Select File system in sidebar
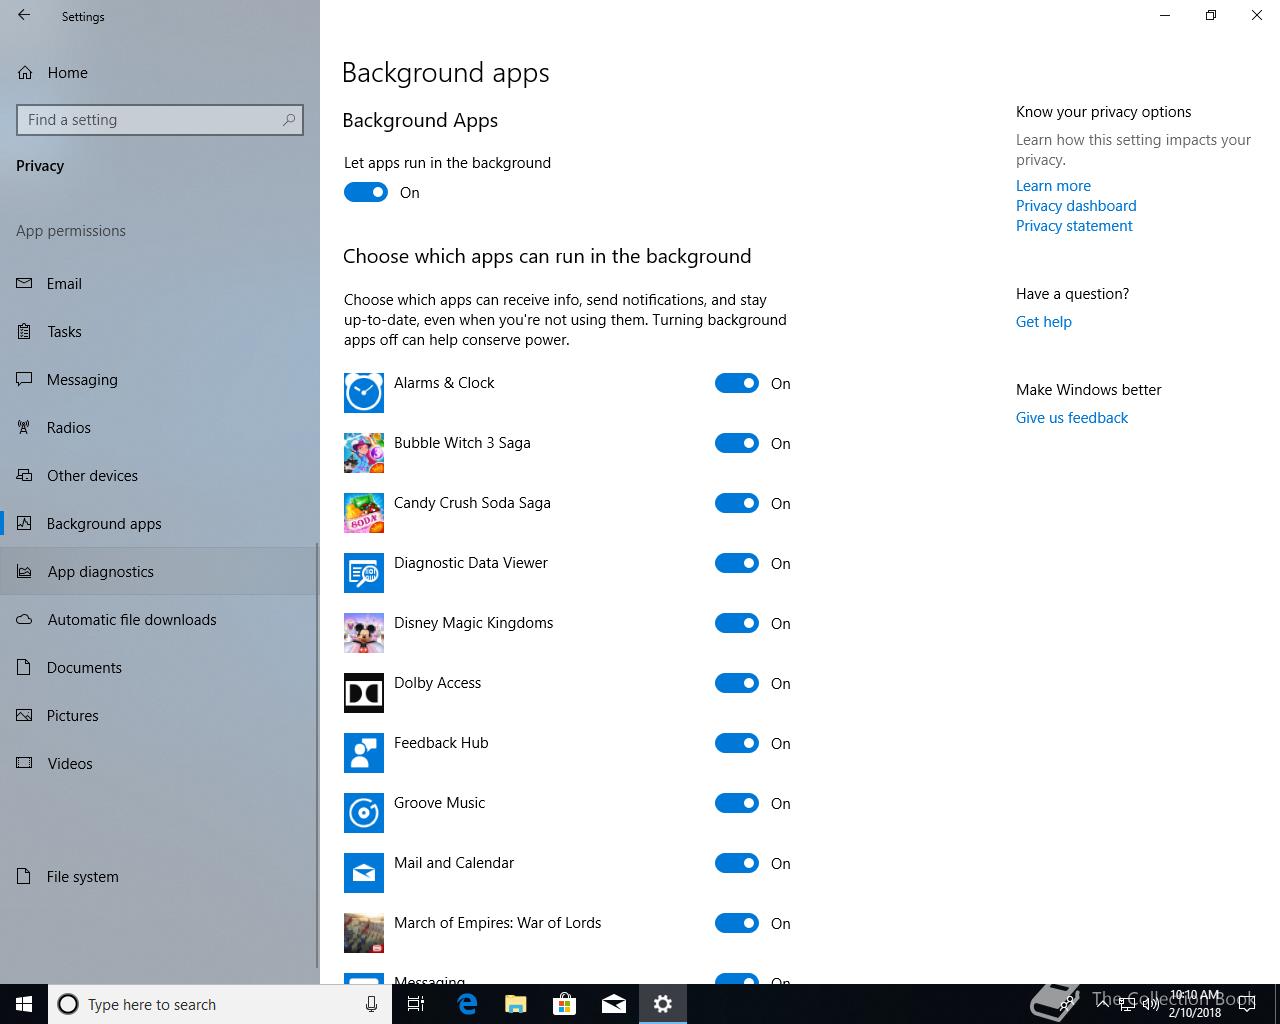 (158, 877)
